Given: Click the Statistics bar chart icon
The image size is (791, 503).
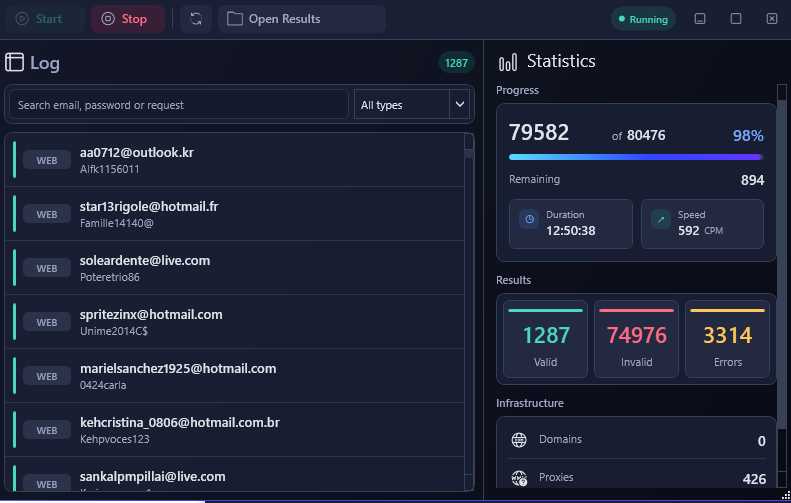Looking at the screenshot, I should click(508, 63).
